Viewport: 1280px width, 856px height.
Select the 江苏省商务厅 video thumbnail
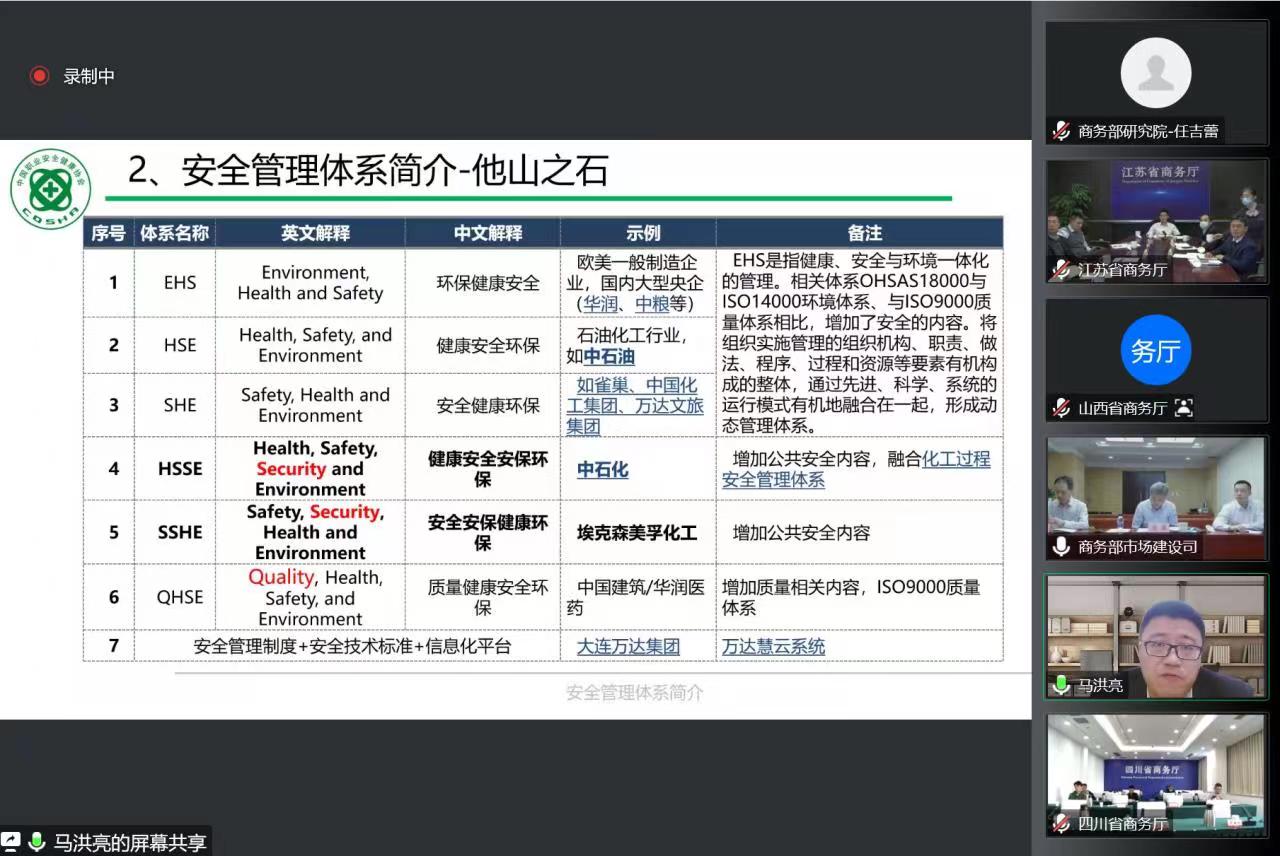1156,221
